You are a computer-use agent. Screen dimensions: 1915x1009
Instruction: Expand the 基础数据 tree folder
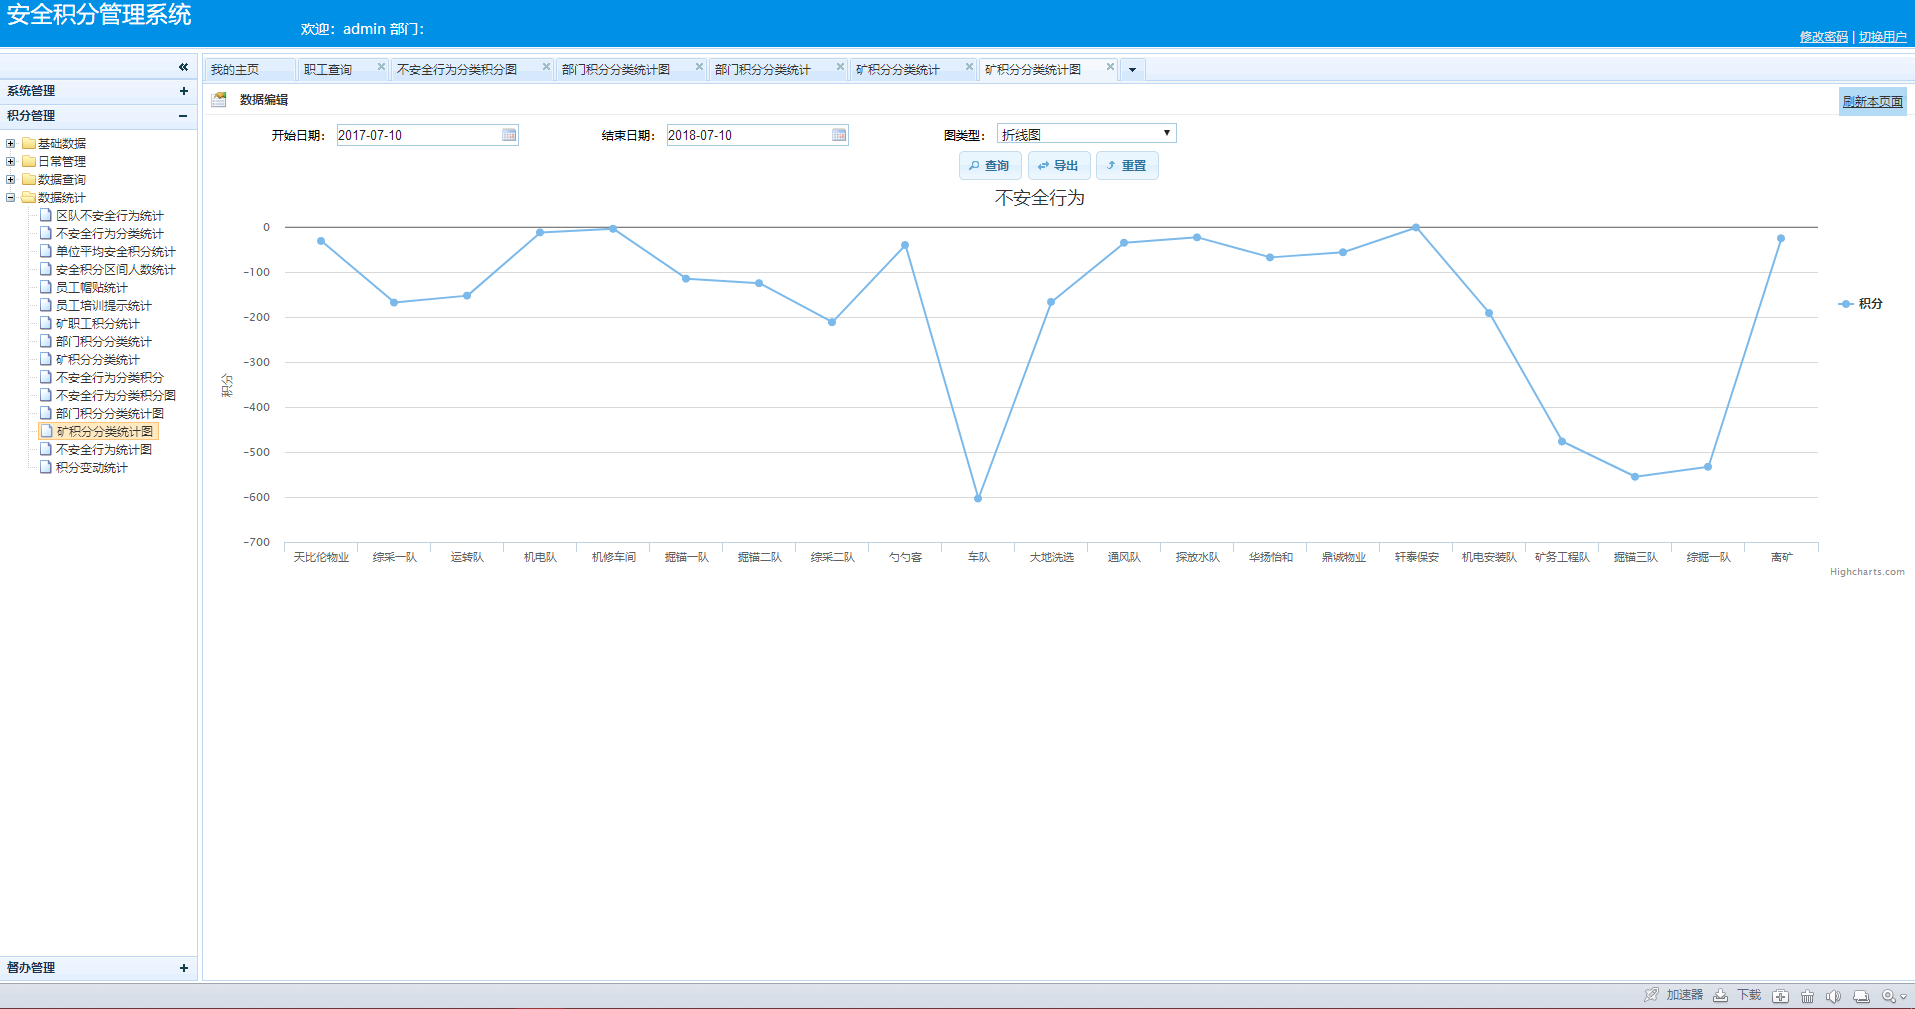click(x=11, y=144)
